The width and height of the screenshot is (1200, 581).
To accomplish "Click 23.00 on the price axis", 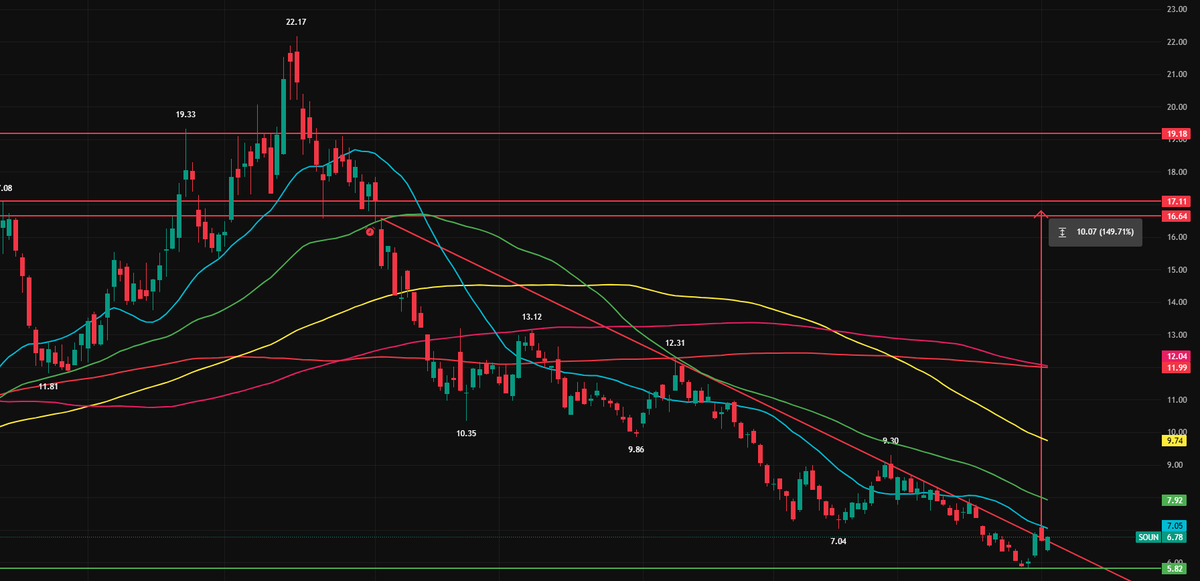I will [1176, 9].
